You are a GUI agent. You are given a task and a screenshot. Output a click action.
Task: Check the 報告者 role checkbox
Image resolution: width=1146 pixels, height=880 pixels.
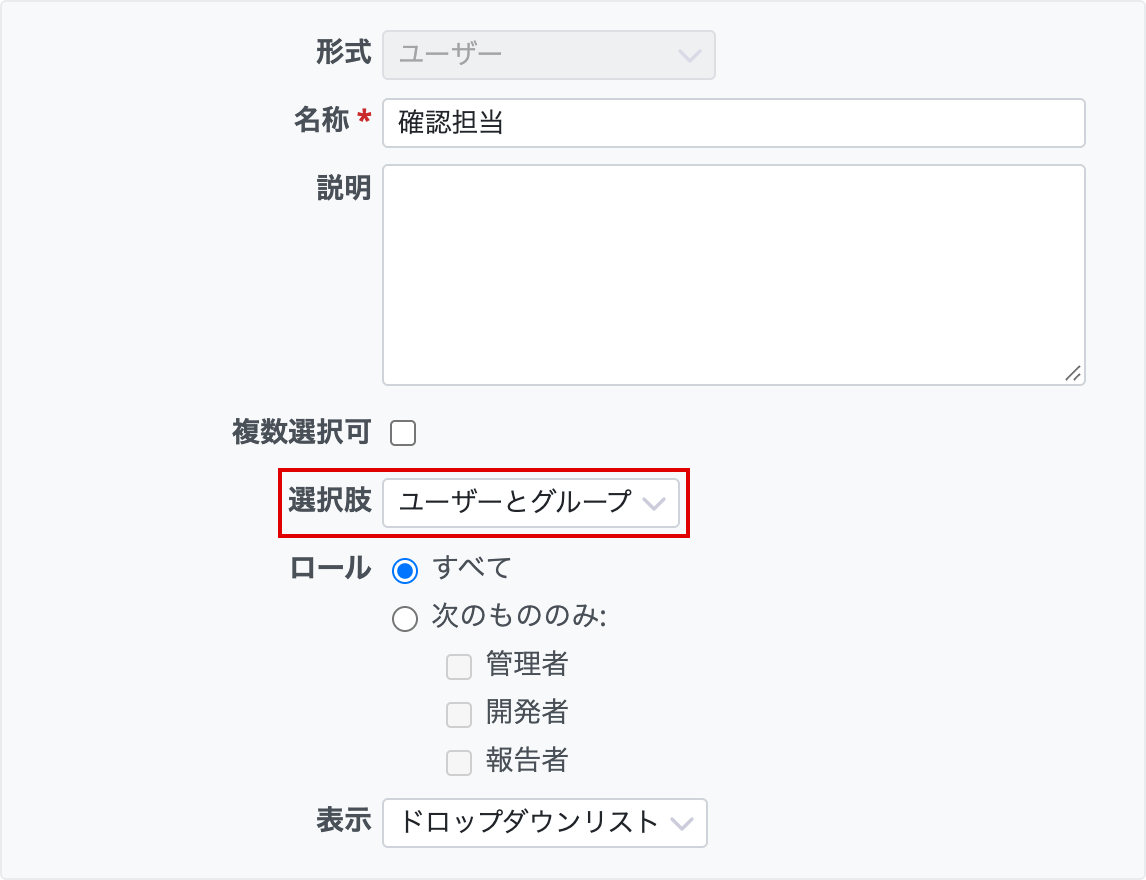click(x=459, y=762)
